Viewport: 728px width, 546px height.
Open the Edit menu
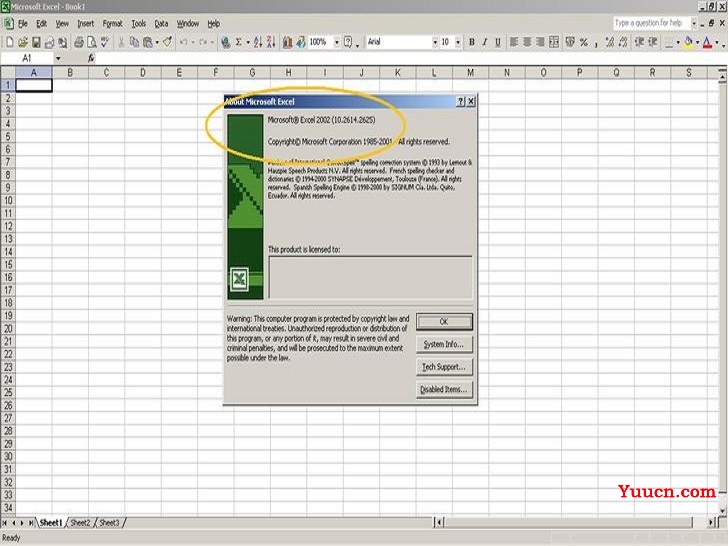41,23
